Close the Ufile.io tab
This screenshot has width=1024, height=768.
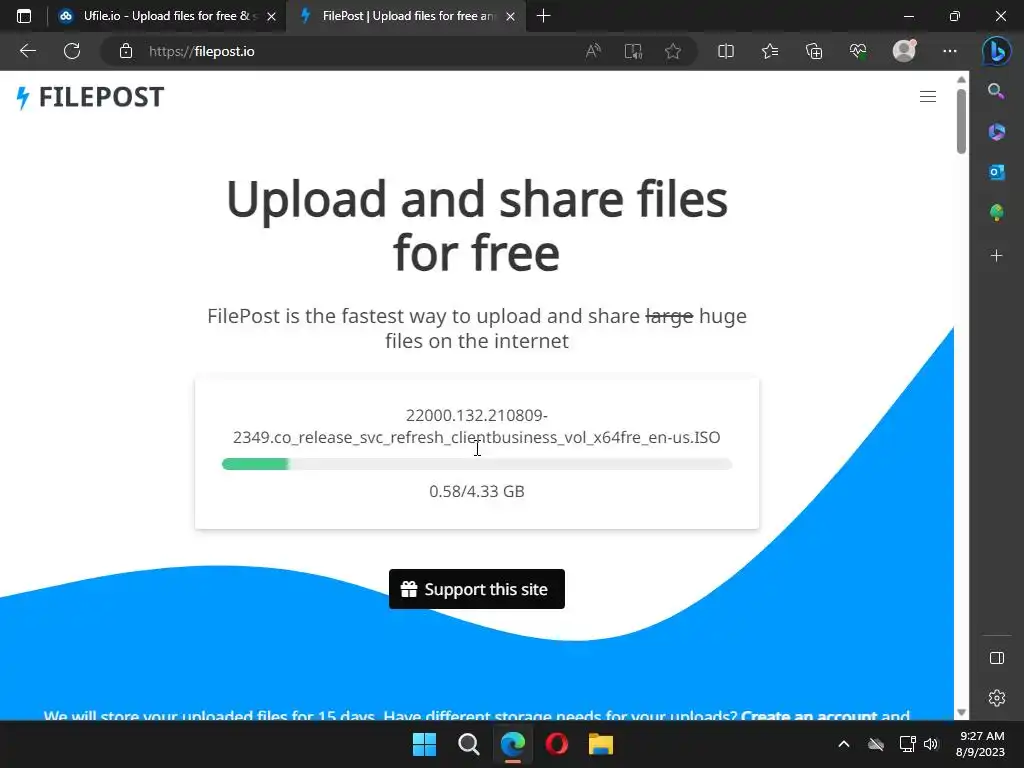tap(271, 16)
